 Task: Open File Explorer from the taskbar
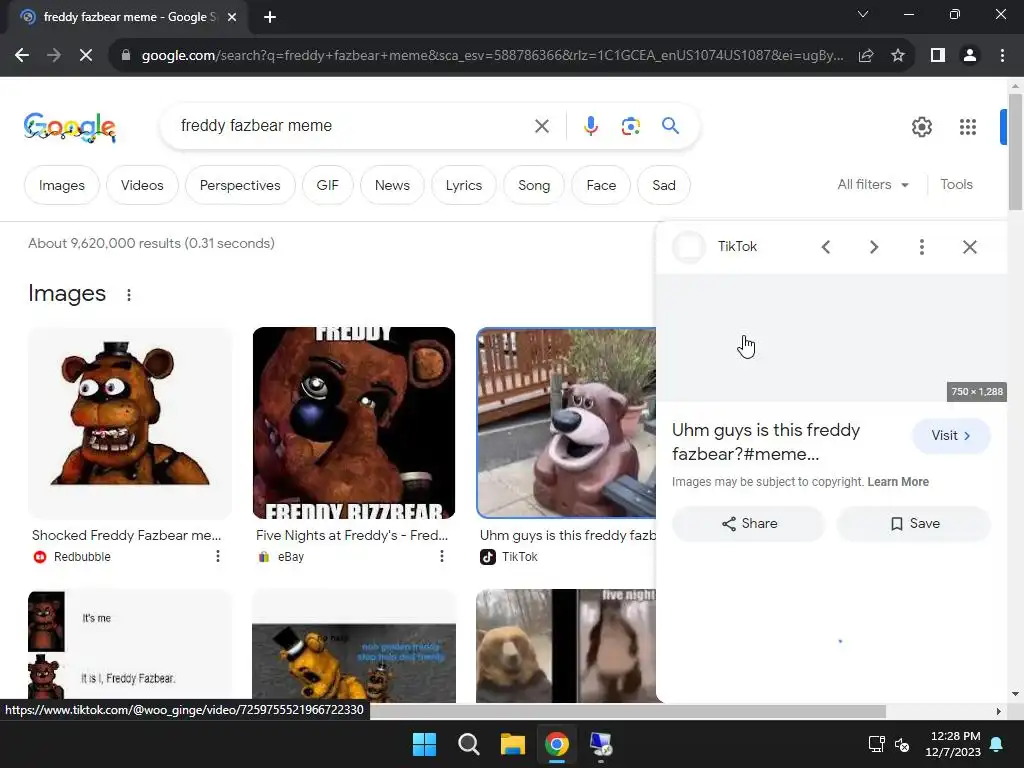pyautogui.click(x=513, y=744)
